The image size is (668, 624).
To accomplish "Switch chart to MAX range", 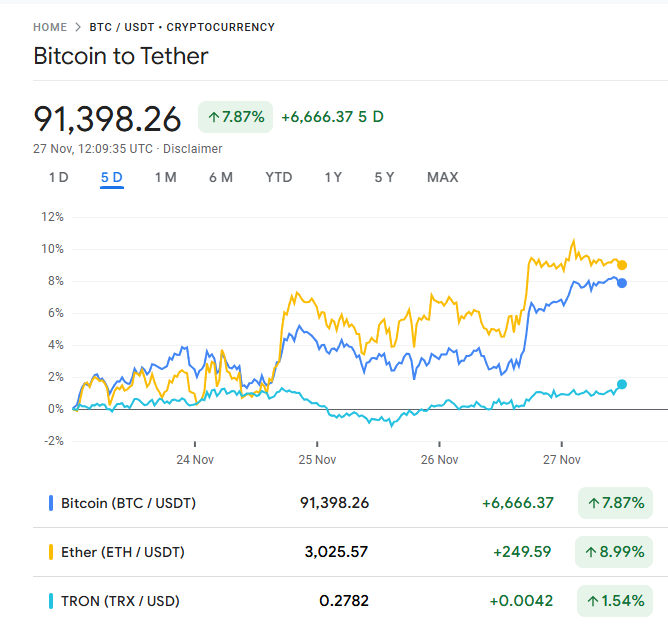I will pyautogui.click(x=442, y=178).
